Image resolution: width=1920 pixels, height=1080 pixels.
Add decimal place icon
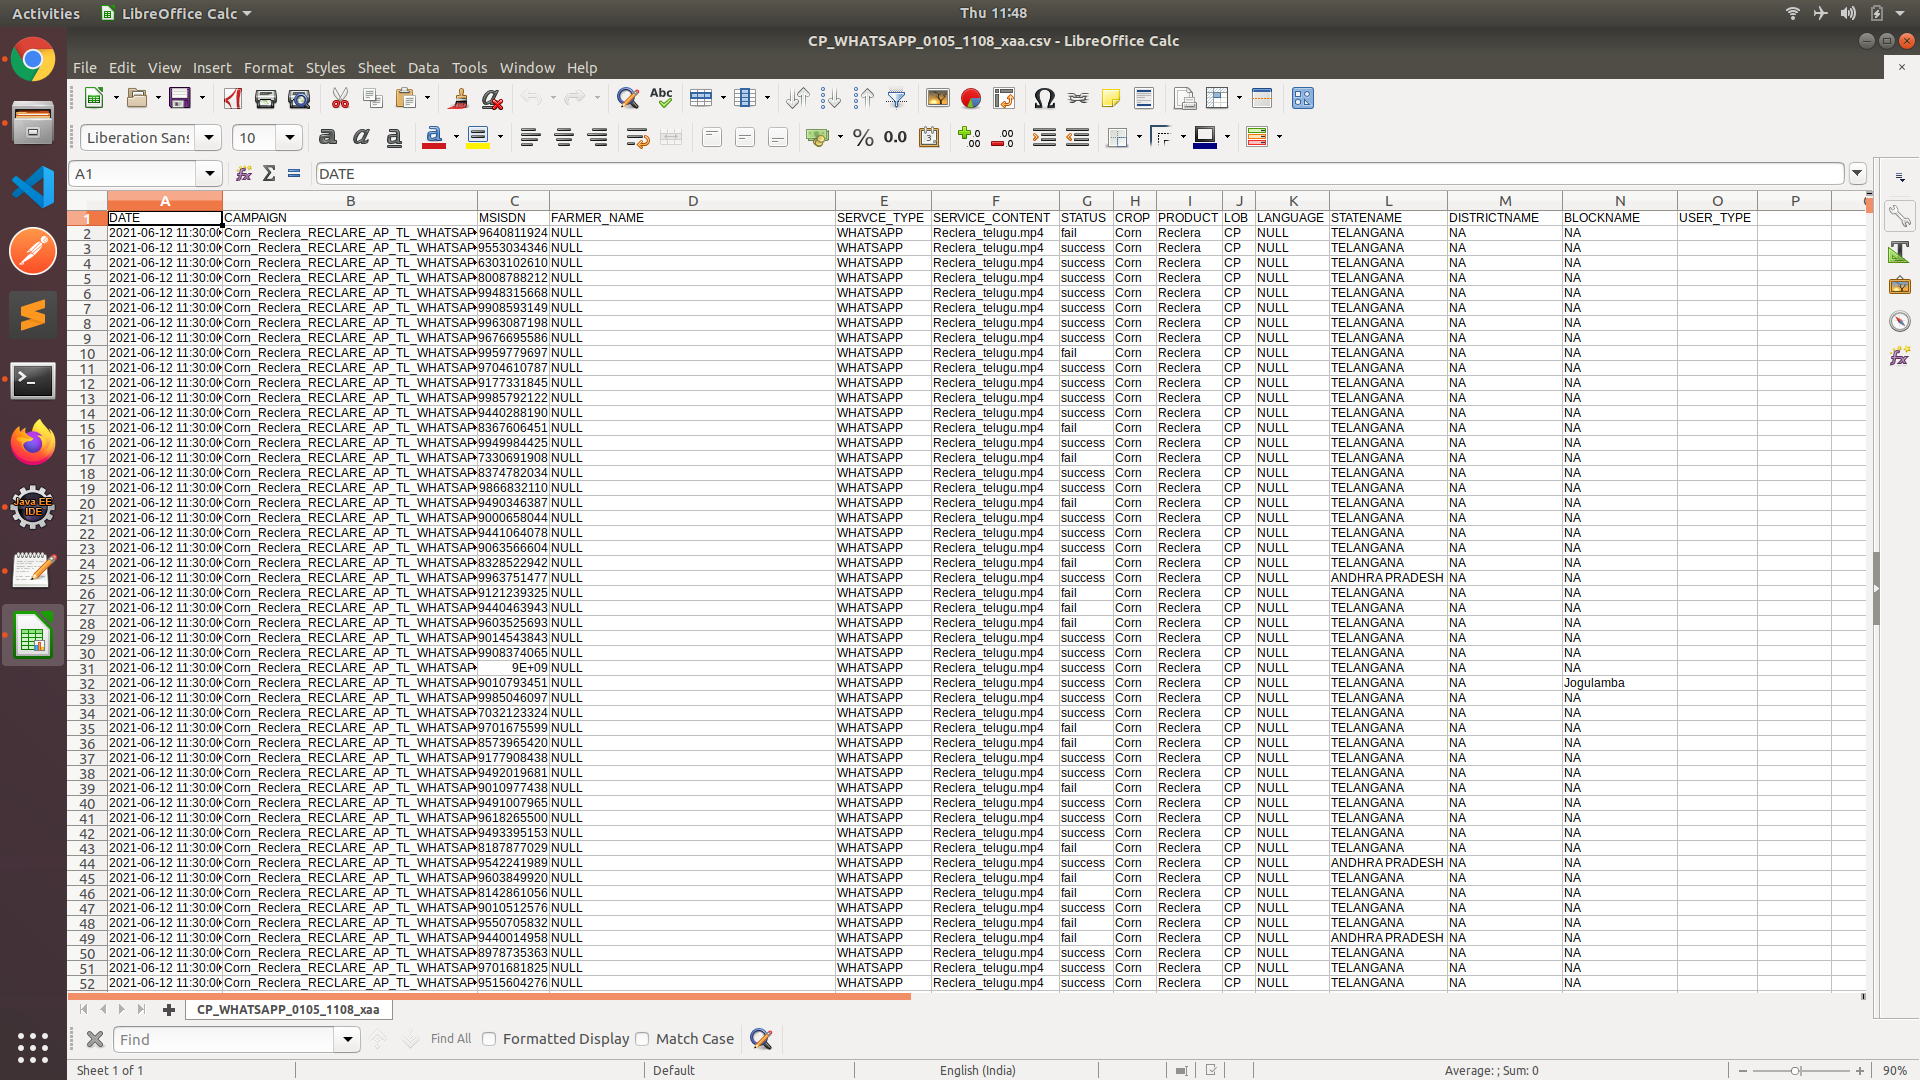[x=969, y=137]
